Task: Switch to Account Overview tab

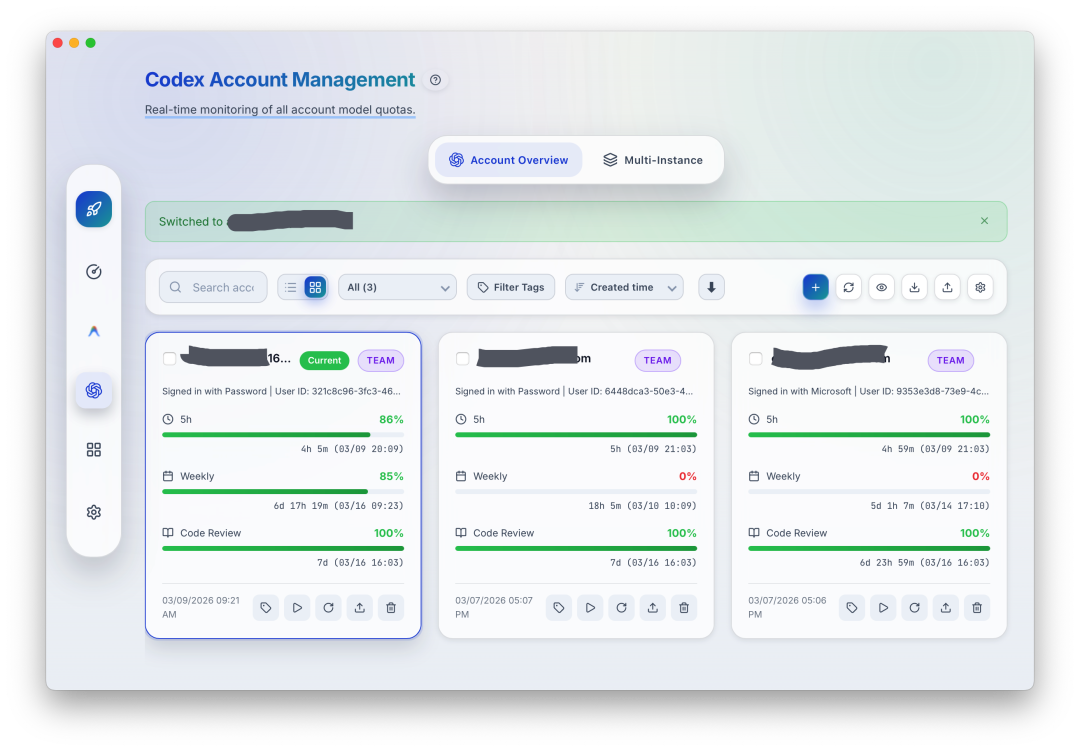Action: (508, 160)
